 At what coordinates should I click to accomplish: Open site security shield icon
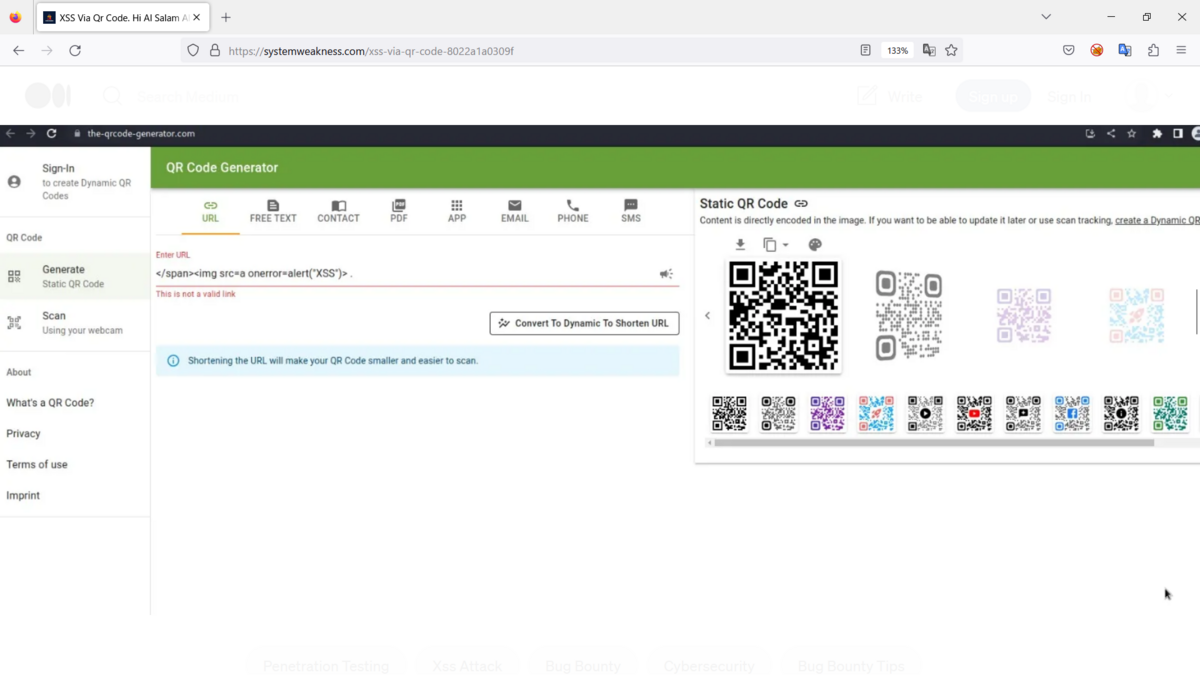click(x=193, y=50)
